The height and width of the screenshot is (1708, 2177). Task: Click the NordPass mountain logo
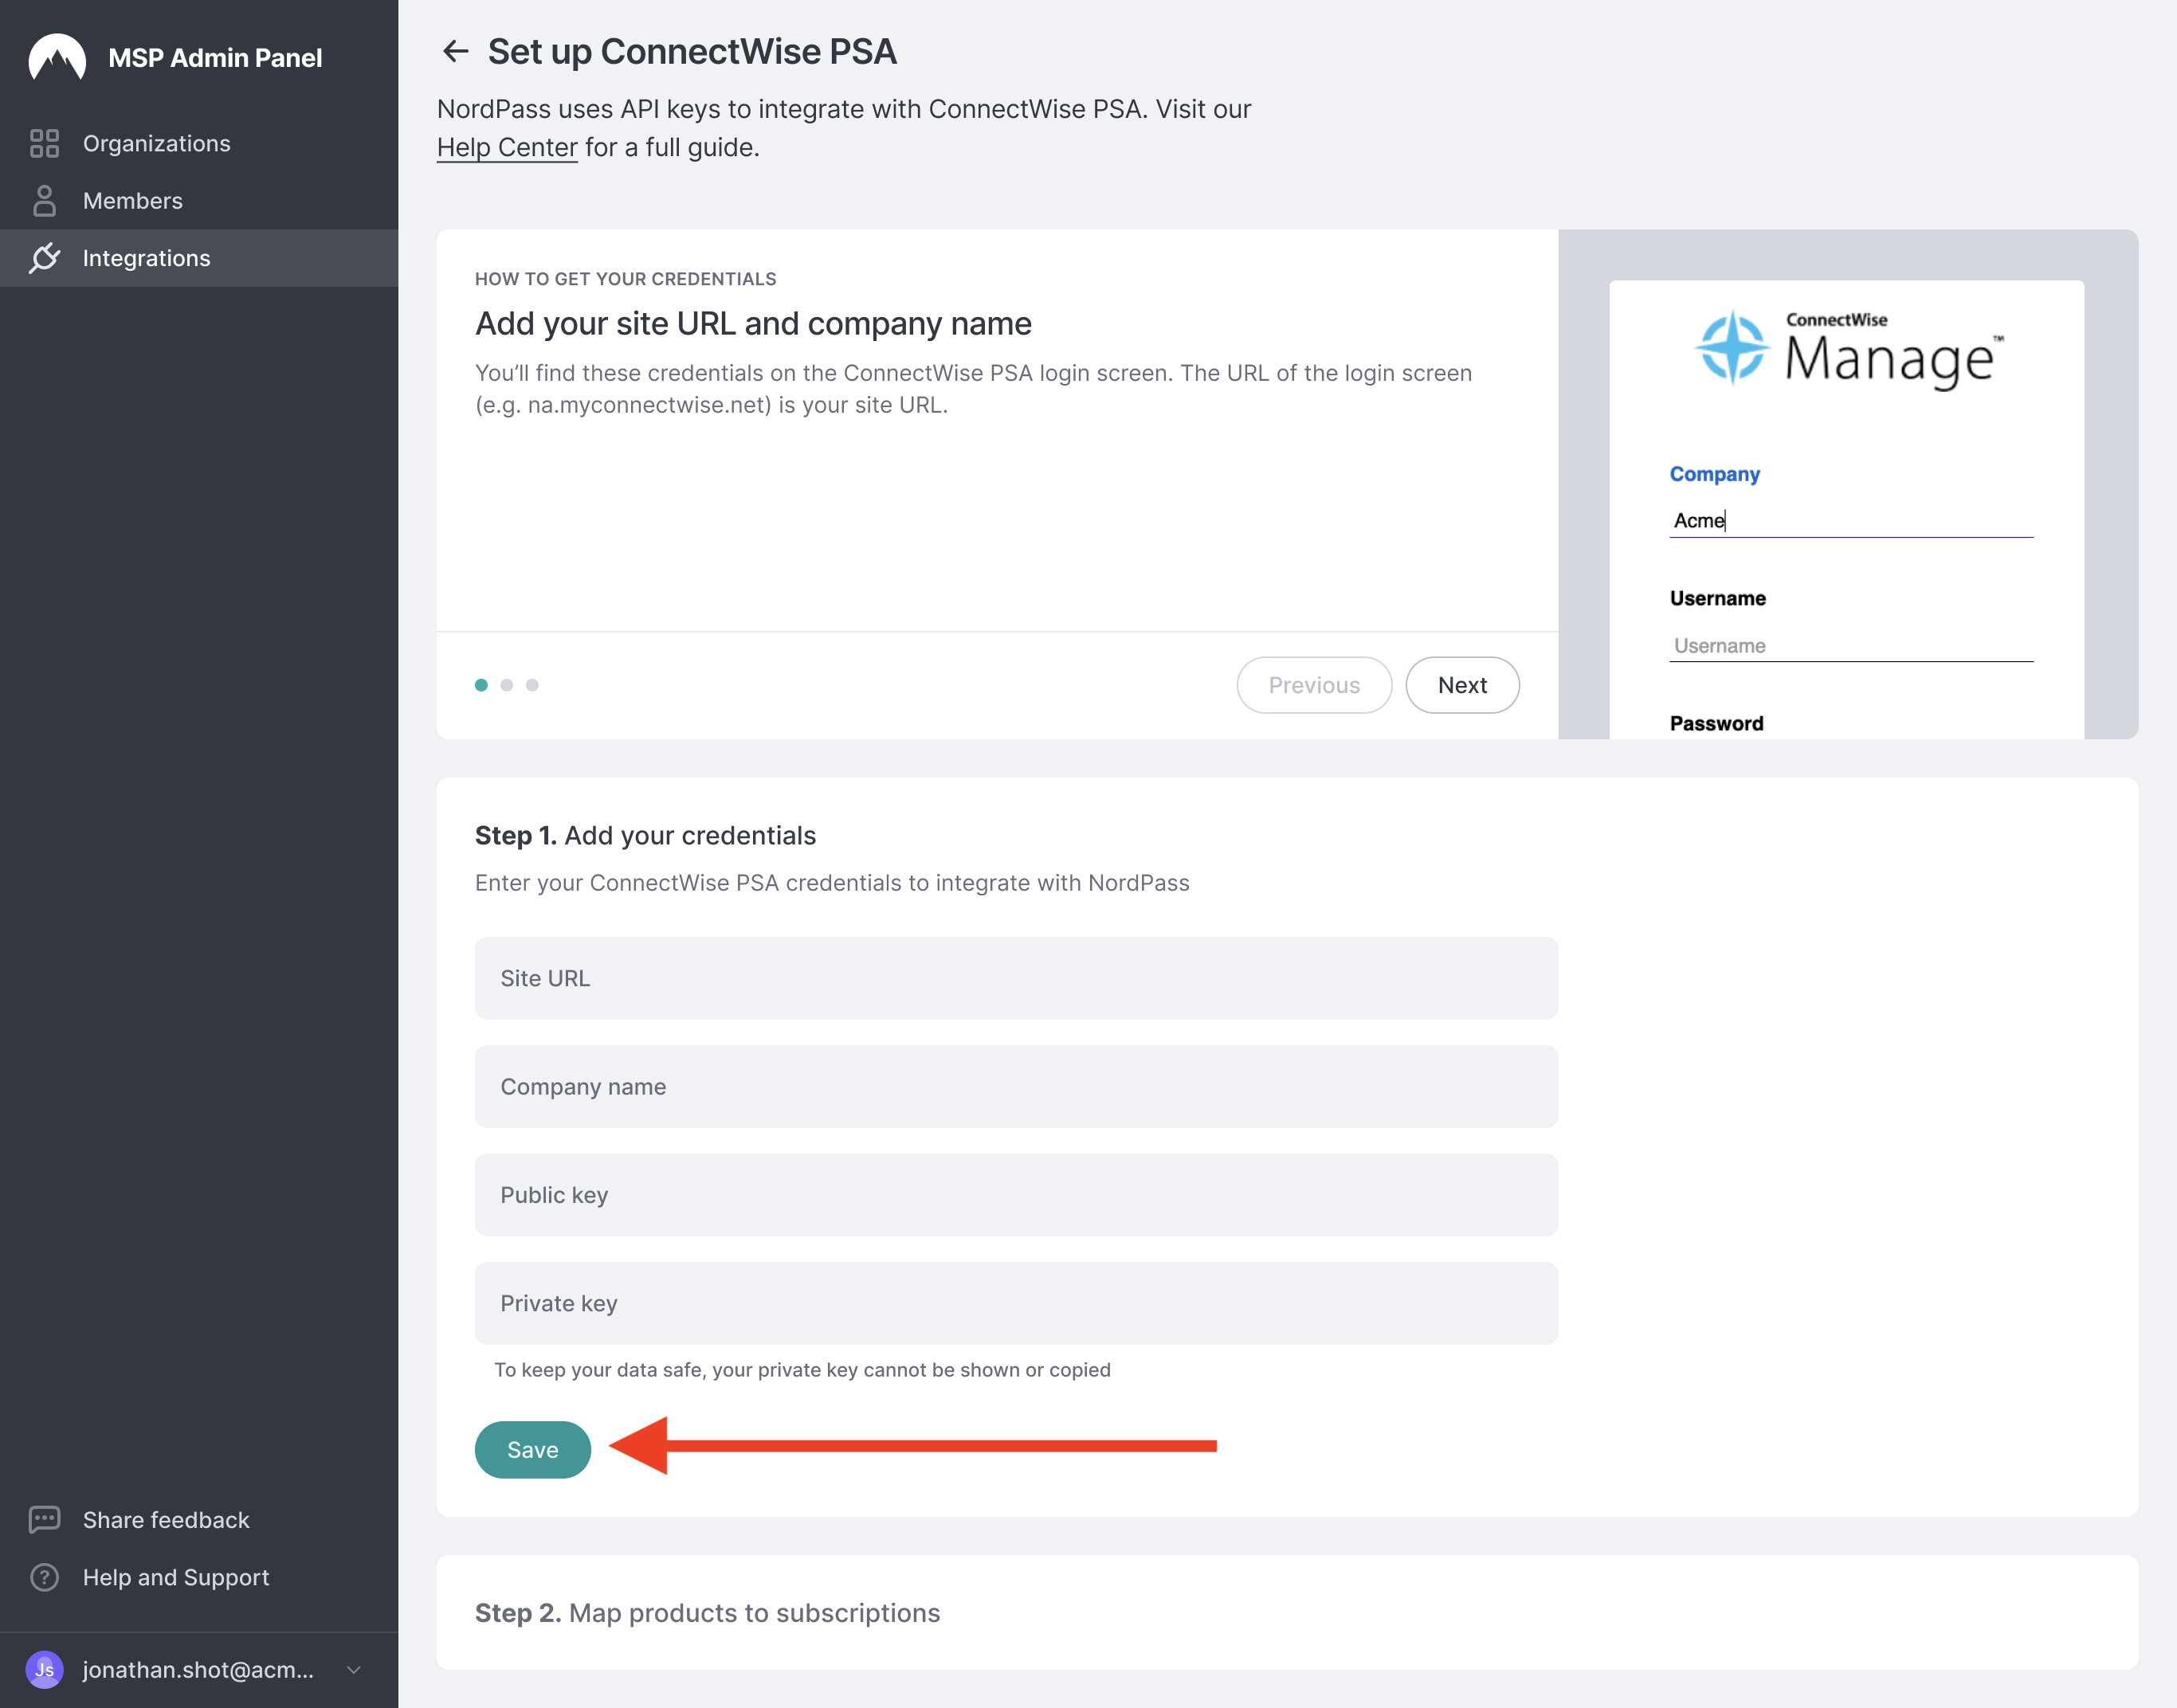click(57, 57)
